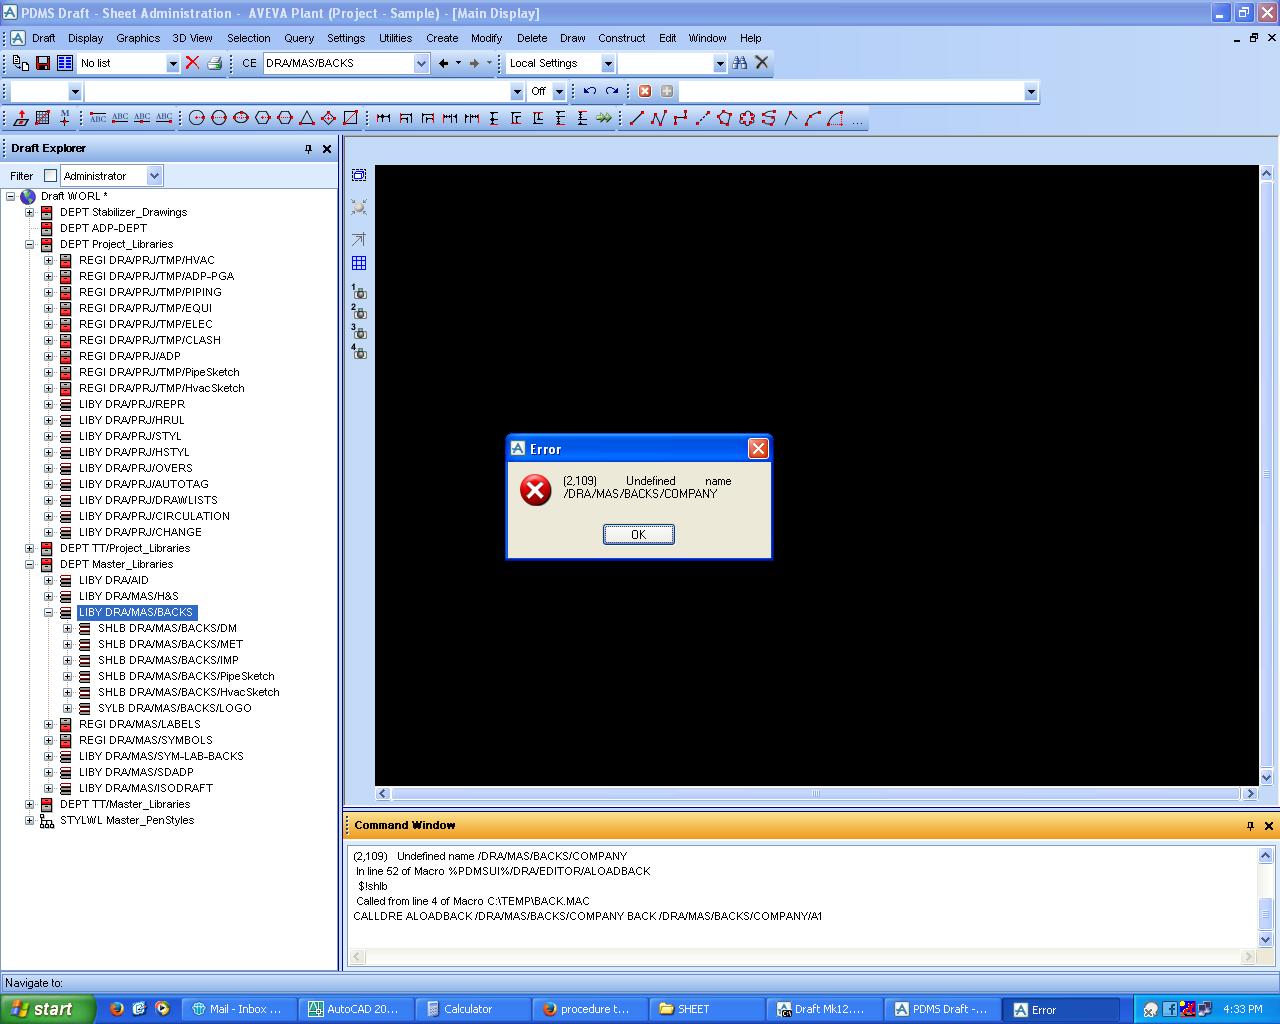Screen dimensions: 1280x1024
Task: Click the black back arrow next to CE box
Action: click(444, 63)
